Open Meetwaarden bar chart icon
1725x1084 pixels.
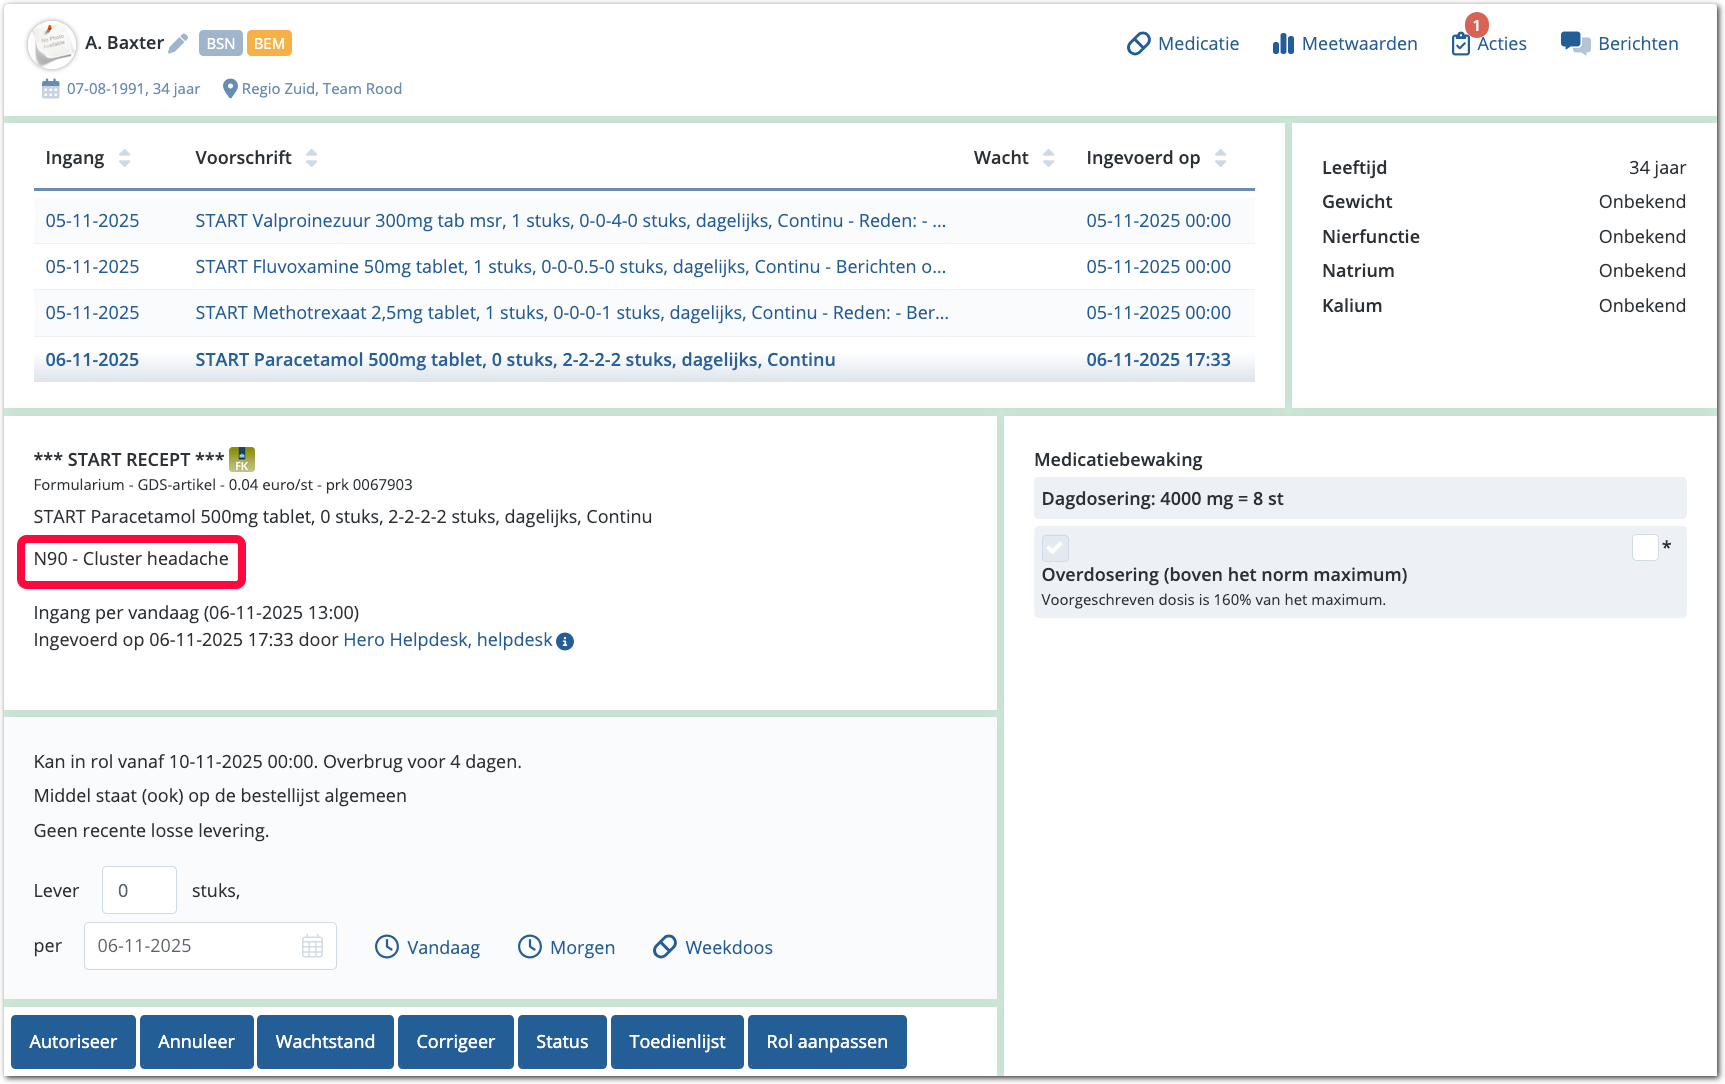coord(1283,44)
